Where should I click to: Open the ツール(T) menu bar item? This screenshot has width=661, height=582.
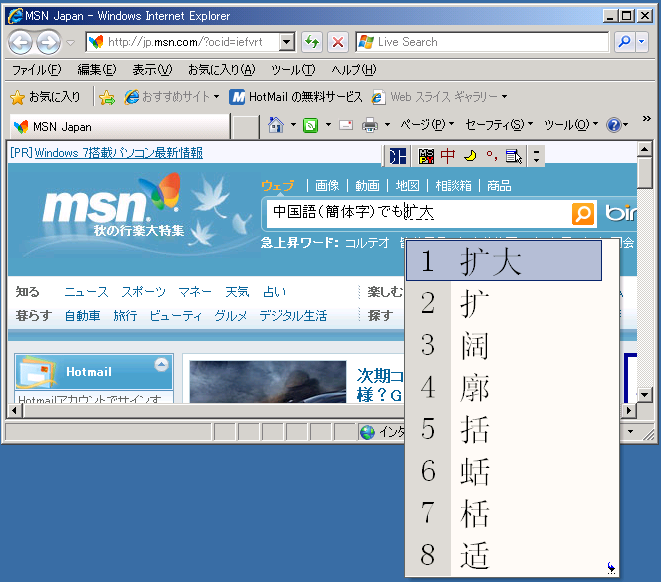(x=293, y=70)
